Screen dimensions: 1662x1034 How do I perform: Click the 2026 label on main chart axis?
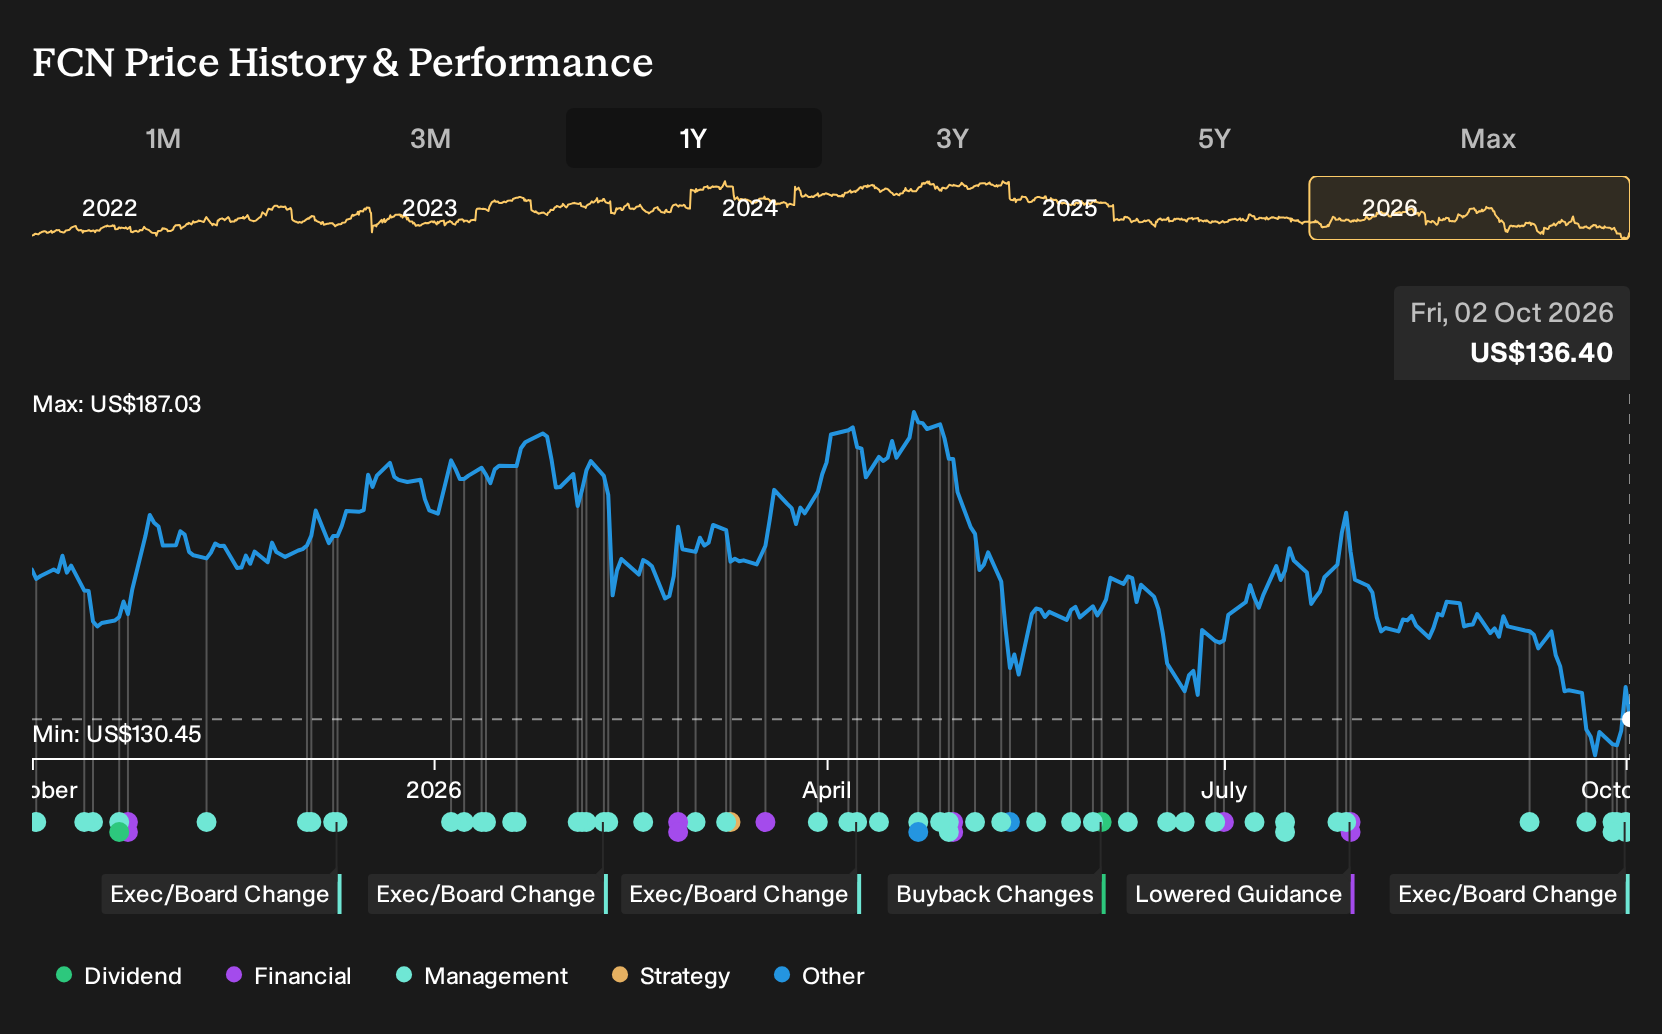click(x=434, y=790)
